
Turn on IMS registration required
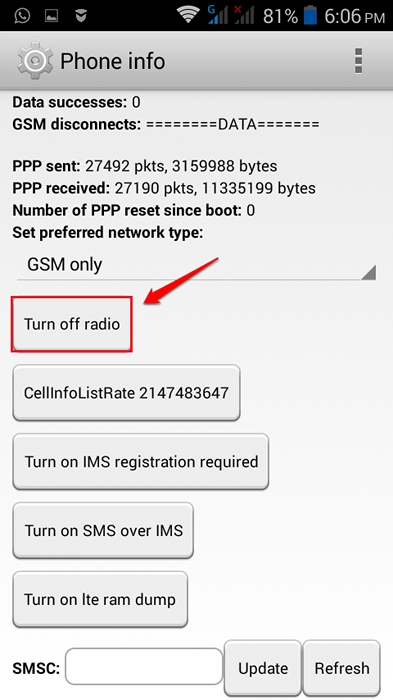click(141, 462)
